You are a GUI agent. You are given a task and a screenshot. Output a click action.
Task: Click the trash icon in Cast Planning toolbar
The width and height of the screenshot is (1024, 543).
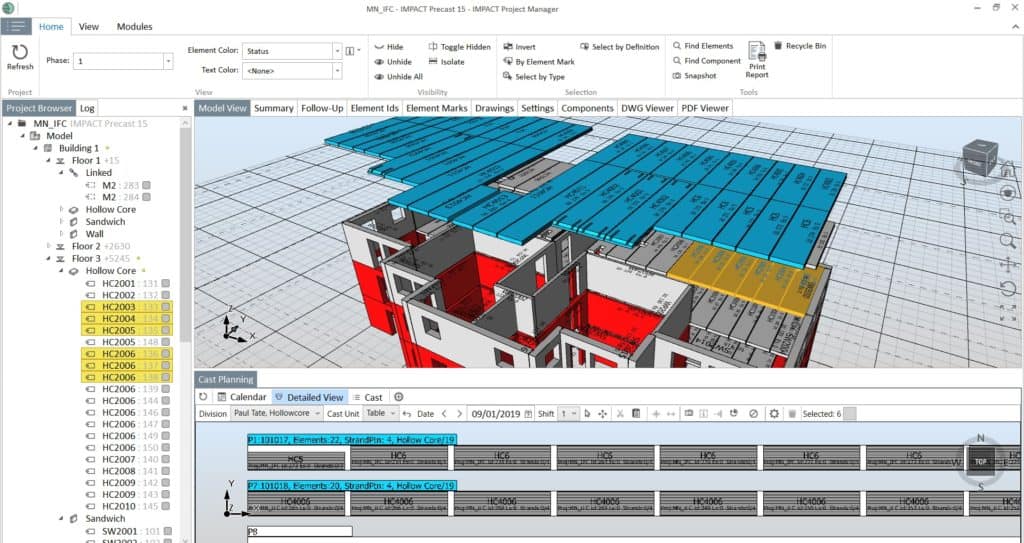click(792, 414)
